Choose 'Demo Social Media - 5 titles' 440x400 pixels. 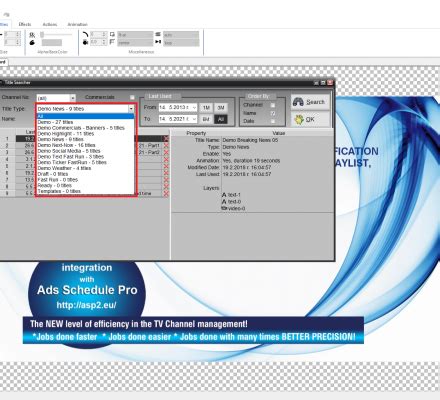point(85,151)
